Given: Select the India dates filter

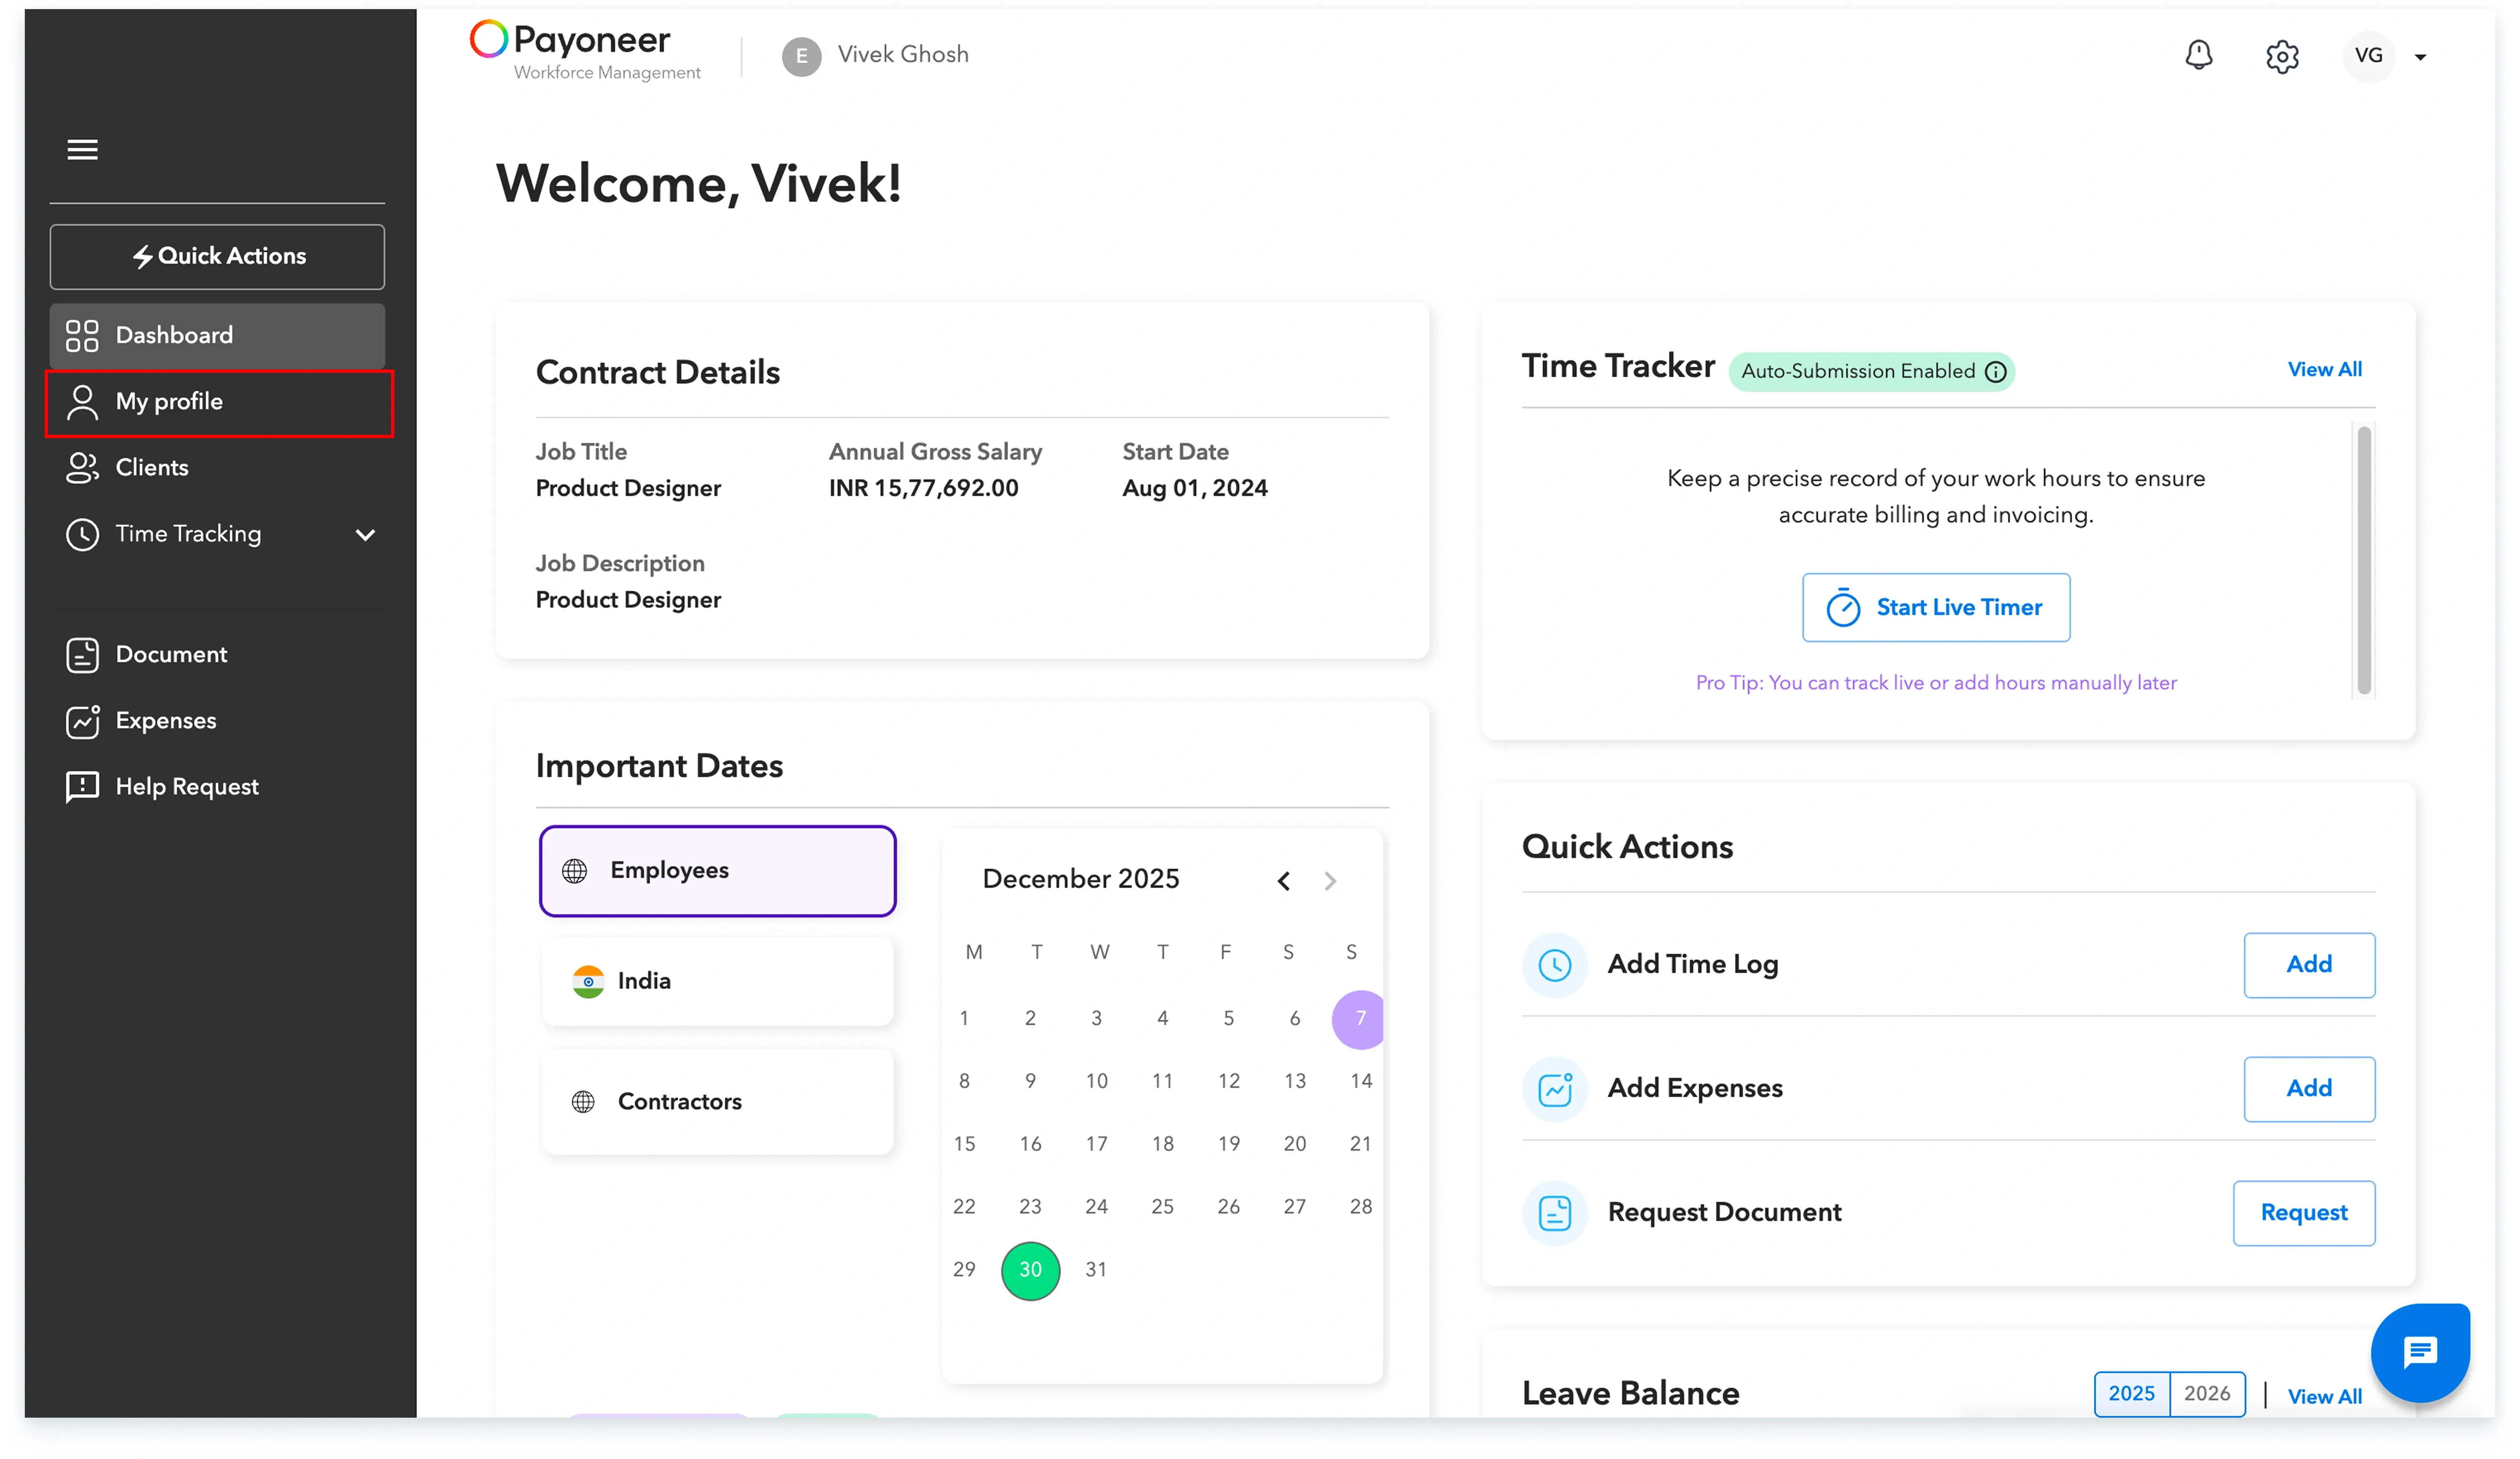Looking at the screenshot, I should (x=717, y=981).
